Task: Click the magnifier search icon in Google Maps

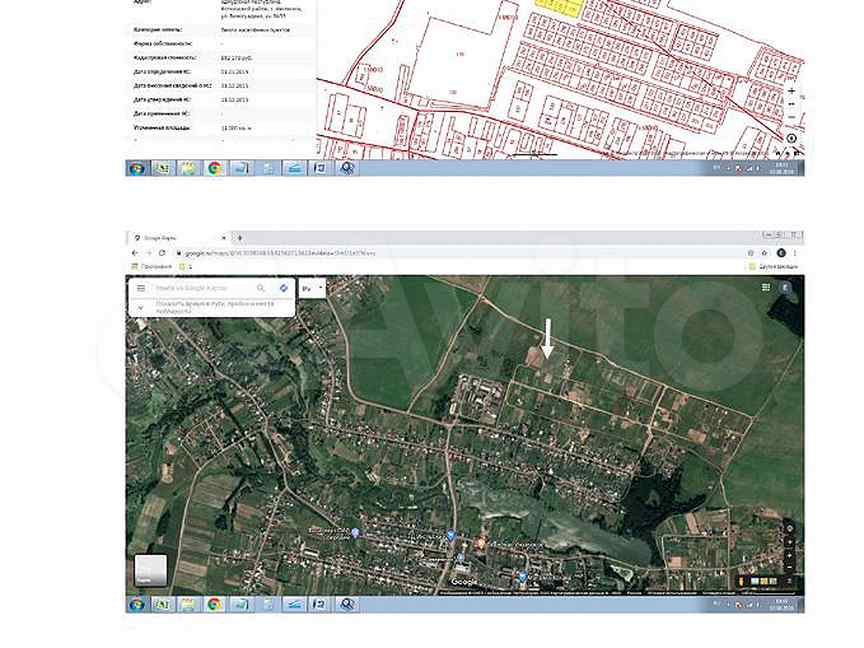Action: [261, 288]
